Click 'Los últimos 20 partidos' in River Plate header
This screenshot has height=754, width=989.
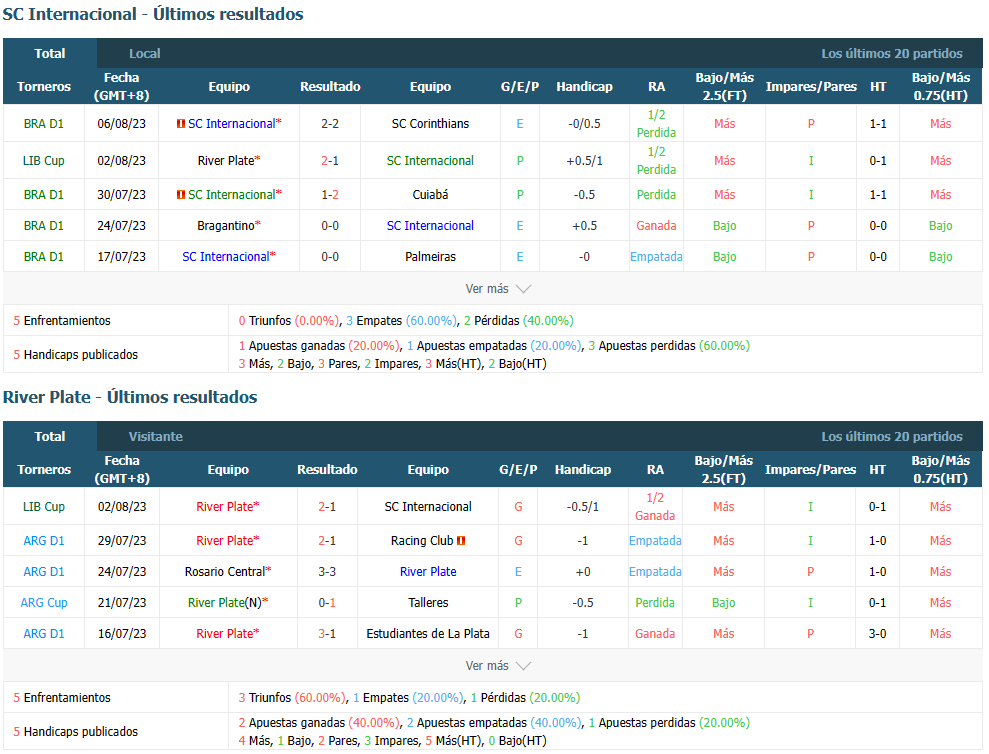pos(892,437)
